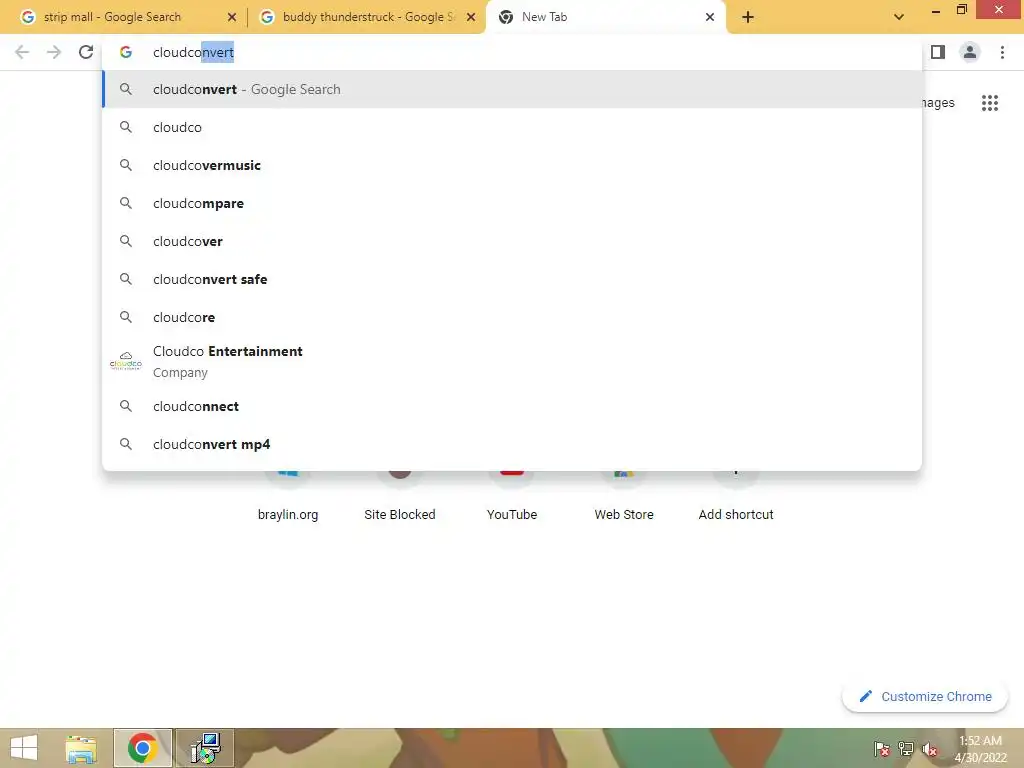Switch to buddy thunderstruck Google Search tab
This screenshot has height=768, width=1024.
368,17
